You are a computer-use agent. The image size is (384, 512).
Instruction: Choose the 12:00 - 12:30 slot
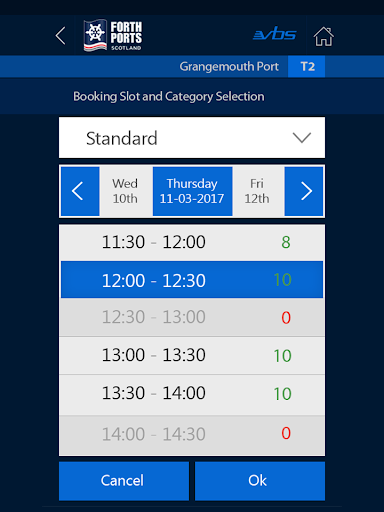click(192, 280)
